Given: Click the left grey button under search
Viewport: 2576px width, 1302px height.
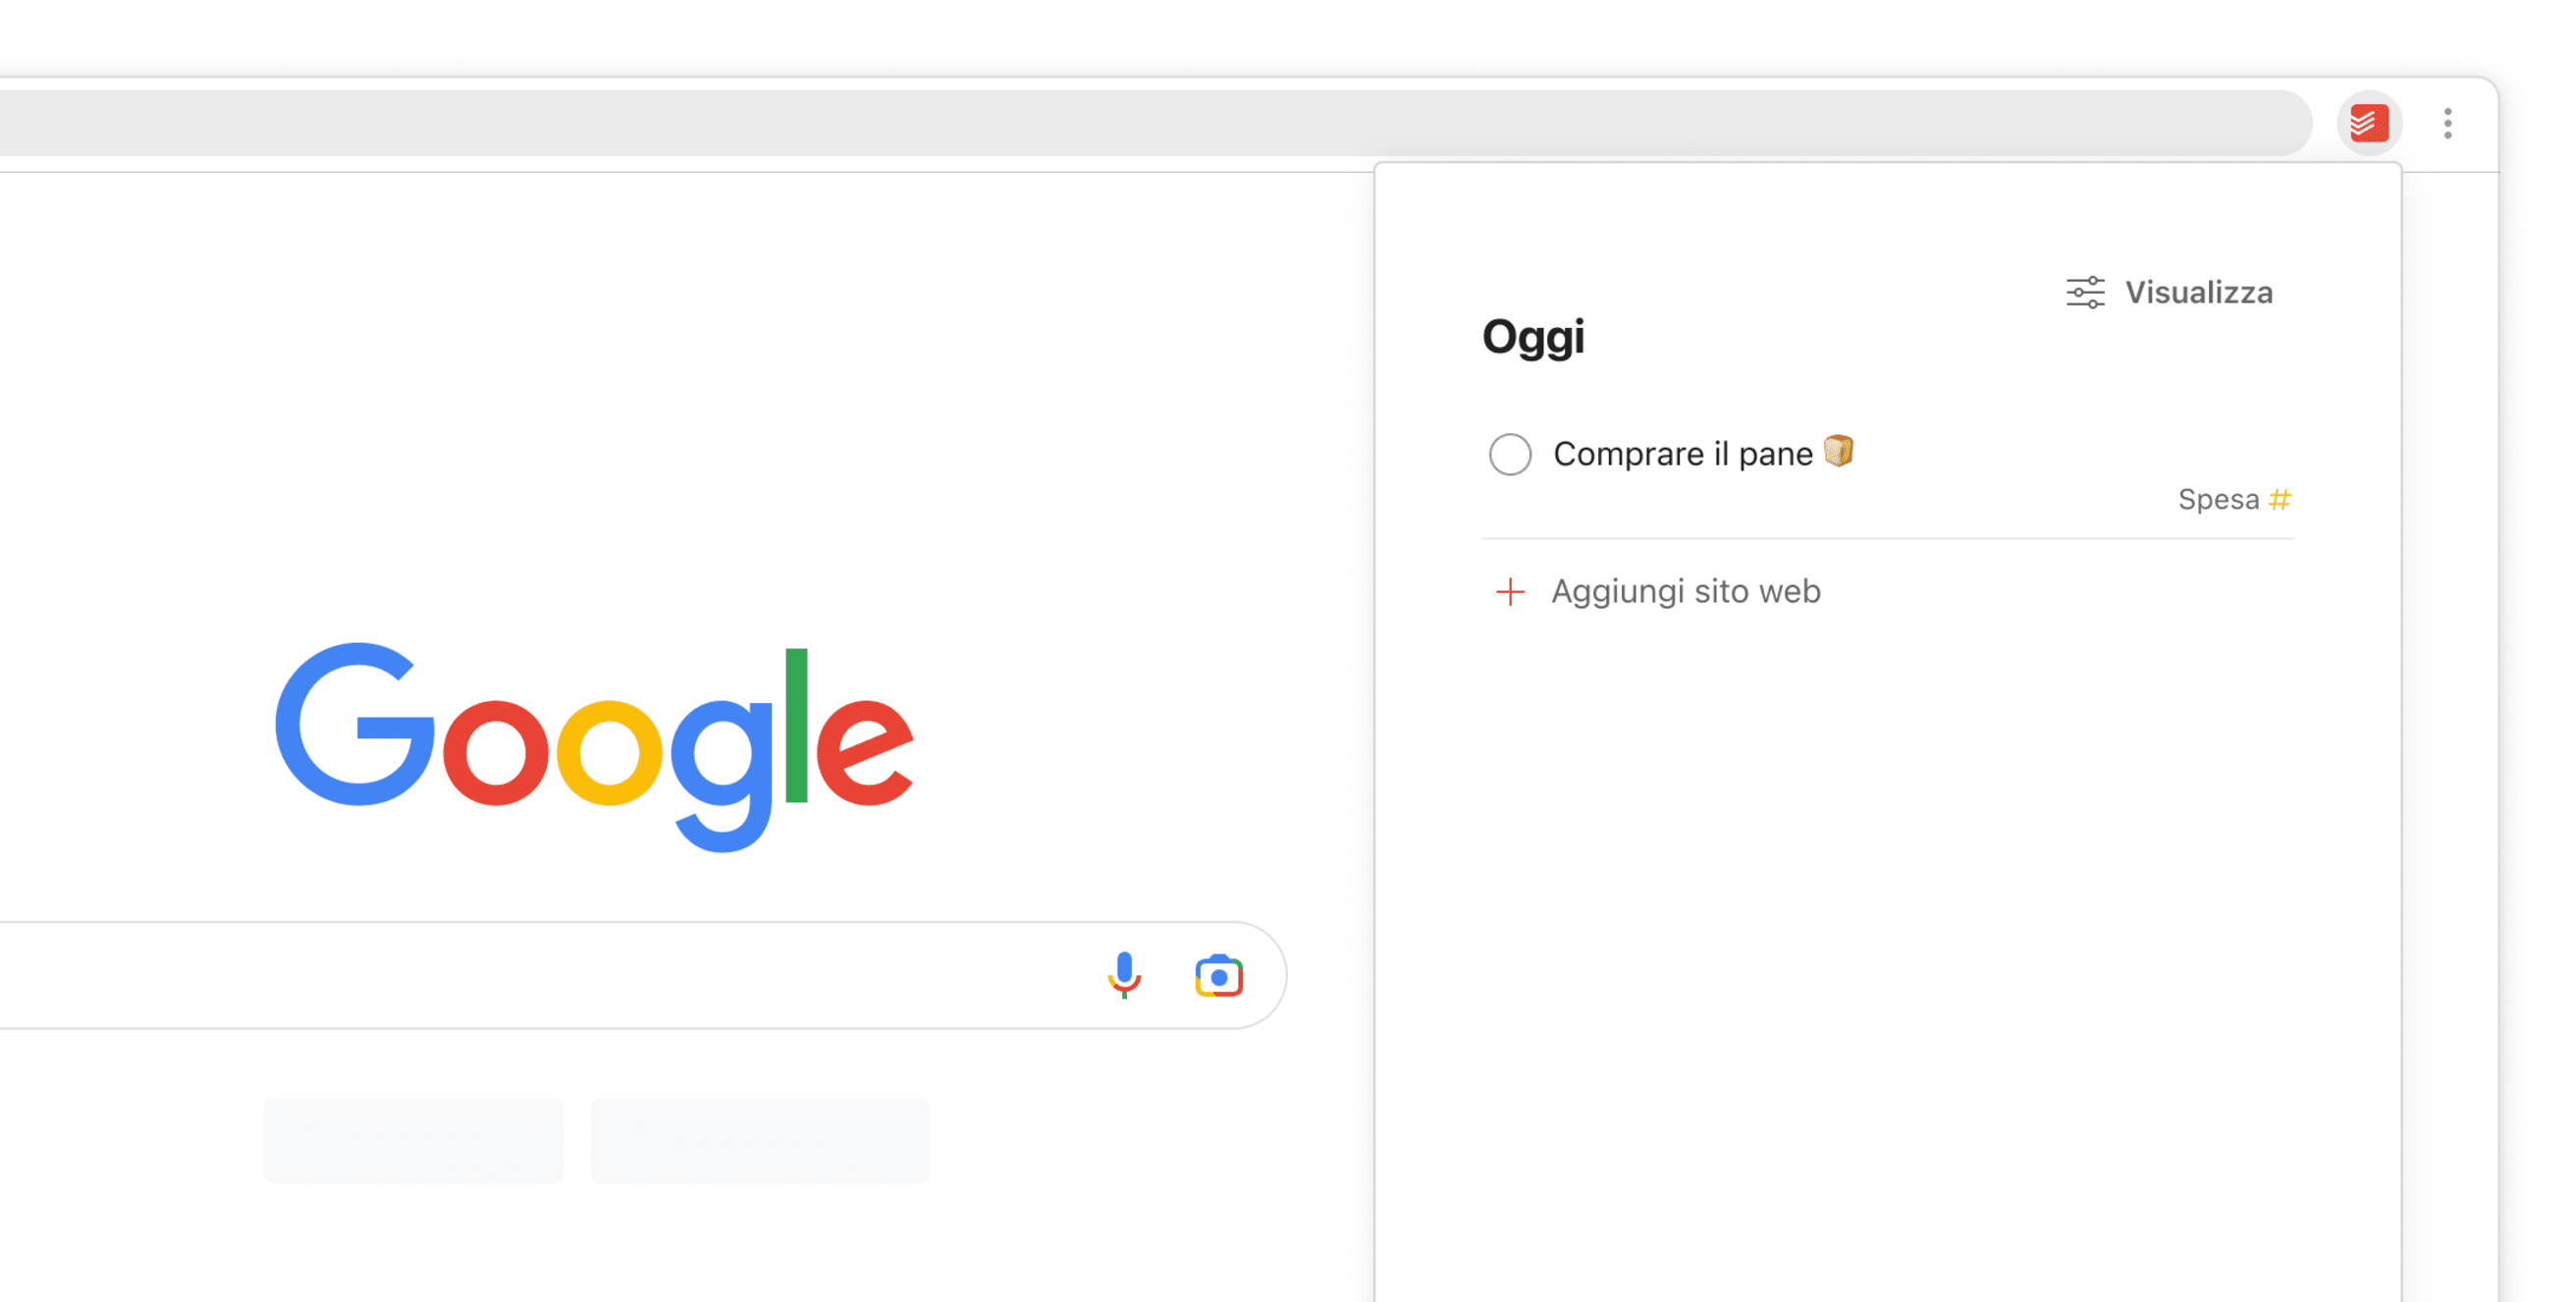Looking at the screenshot, I should click(x=413, y=1141).
